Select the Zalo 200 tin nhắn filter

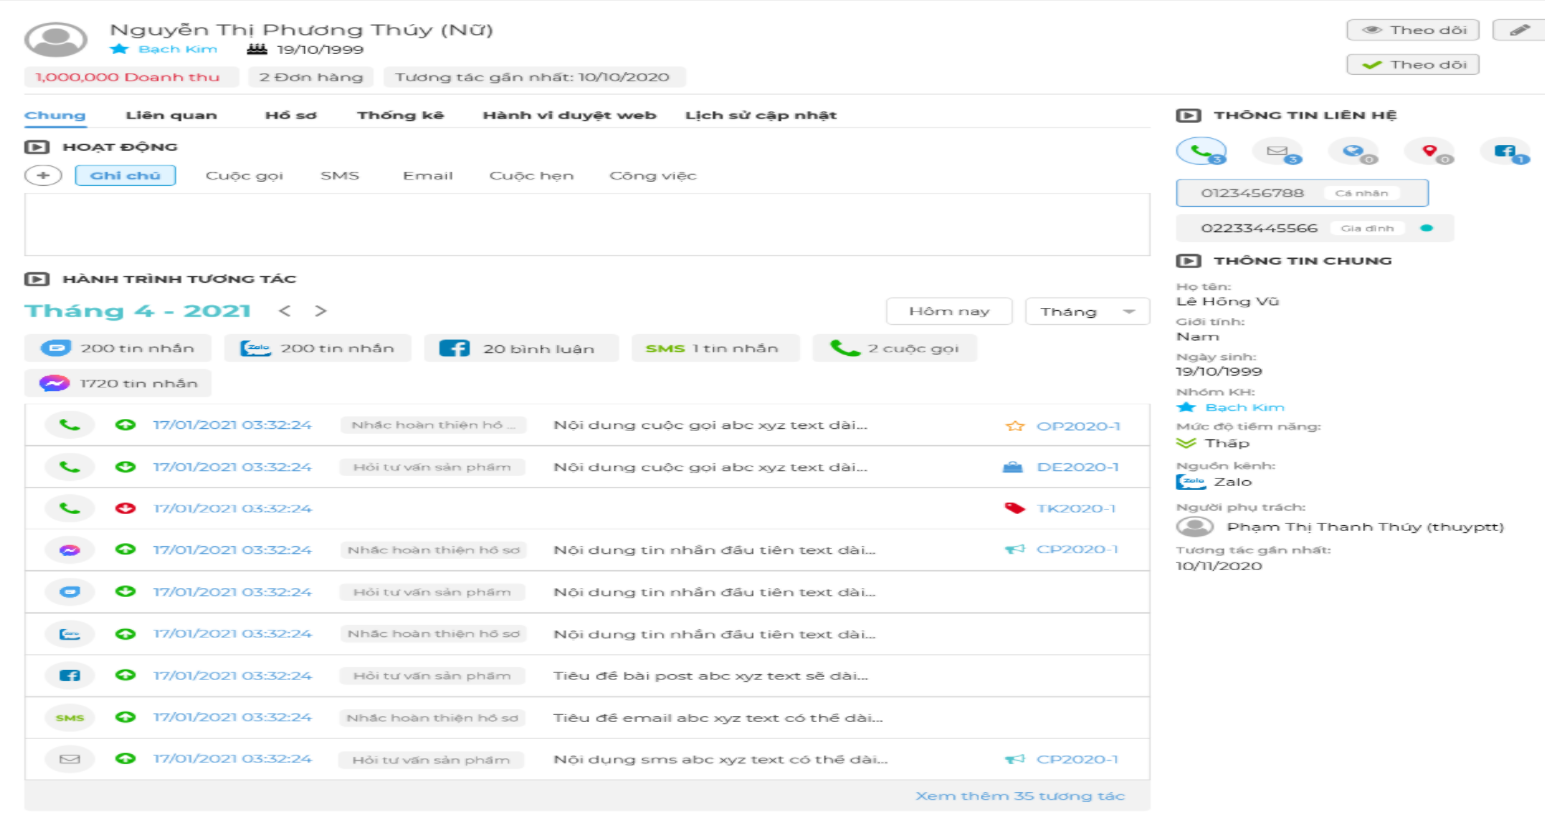click(x=317, y=348)
